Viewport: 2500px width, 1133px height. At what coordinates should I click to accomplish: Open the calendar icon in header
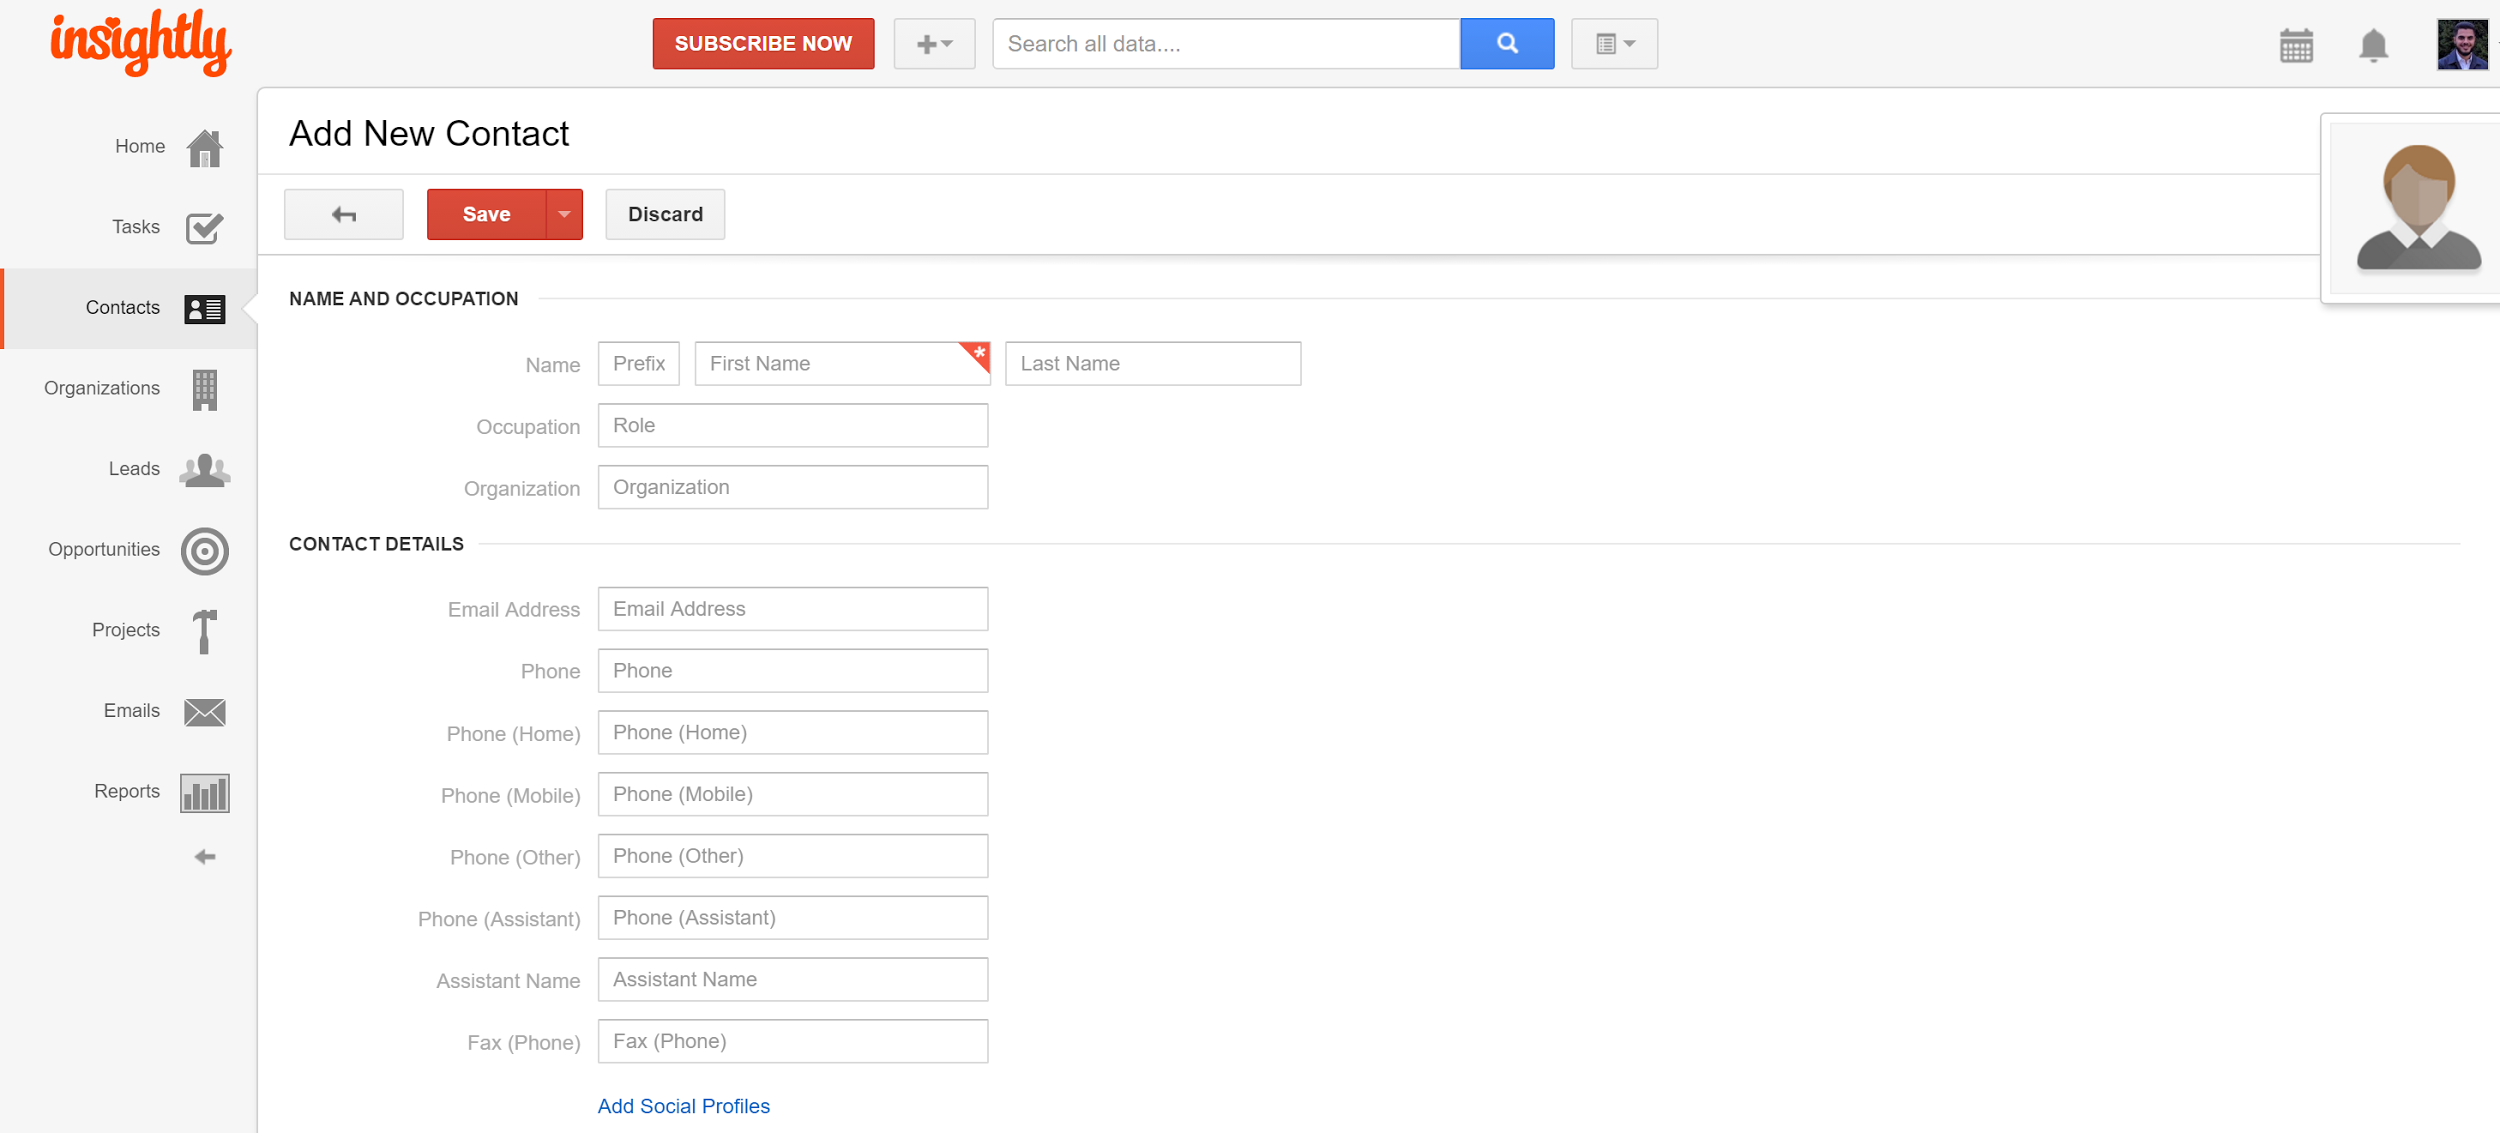(2296, 45)
